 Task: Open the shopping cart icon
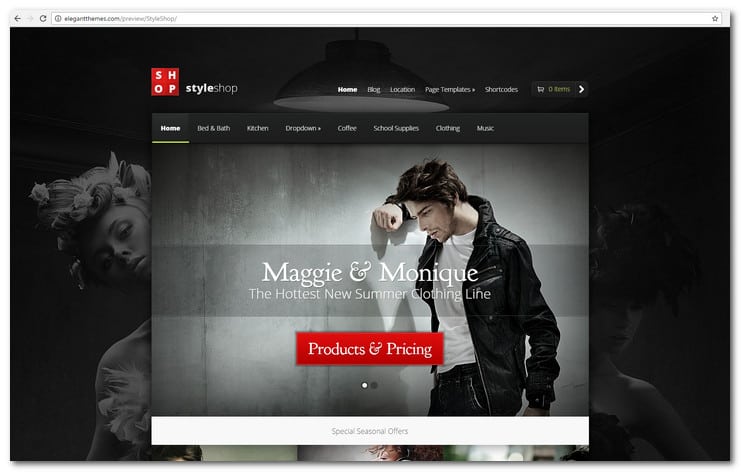pyautogui.click(x=540, y=89)
